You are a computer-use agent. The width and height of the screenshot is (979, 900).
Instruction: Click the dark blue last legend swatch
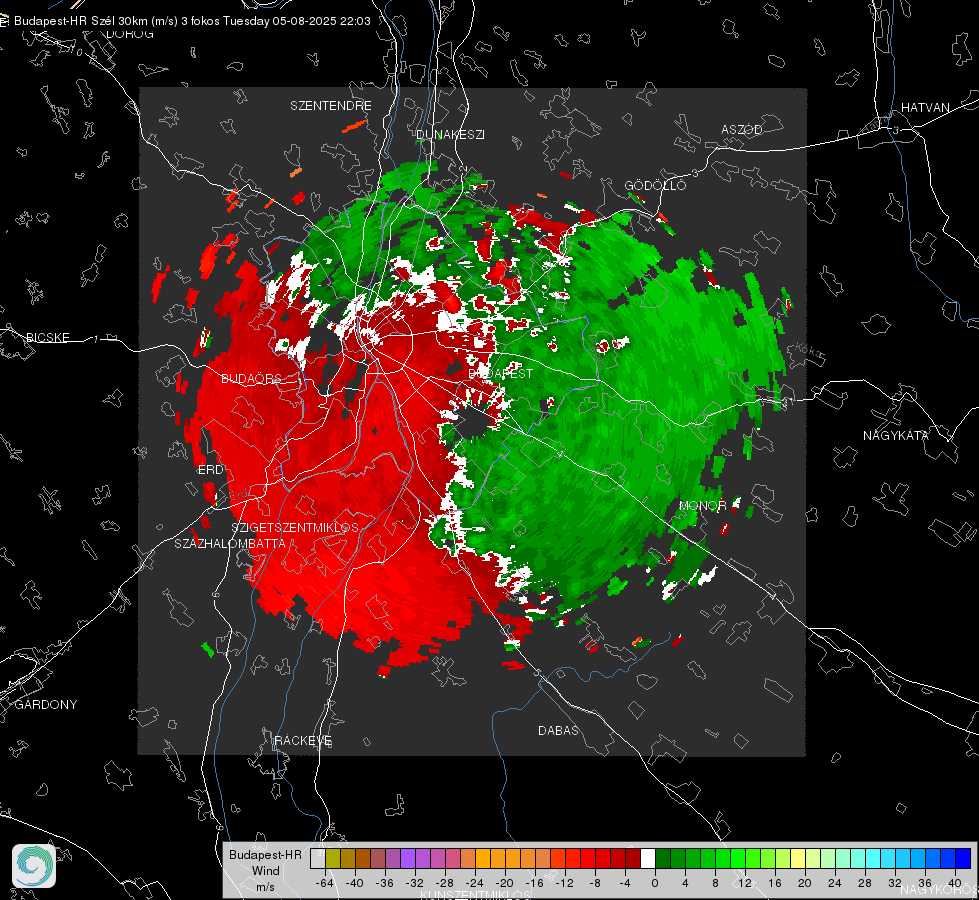[963, 858]
